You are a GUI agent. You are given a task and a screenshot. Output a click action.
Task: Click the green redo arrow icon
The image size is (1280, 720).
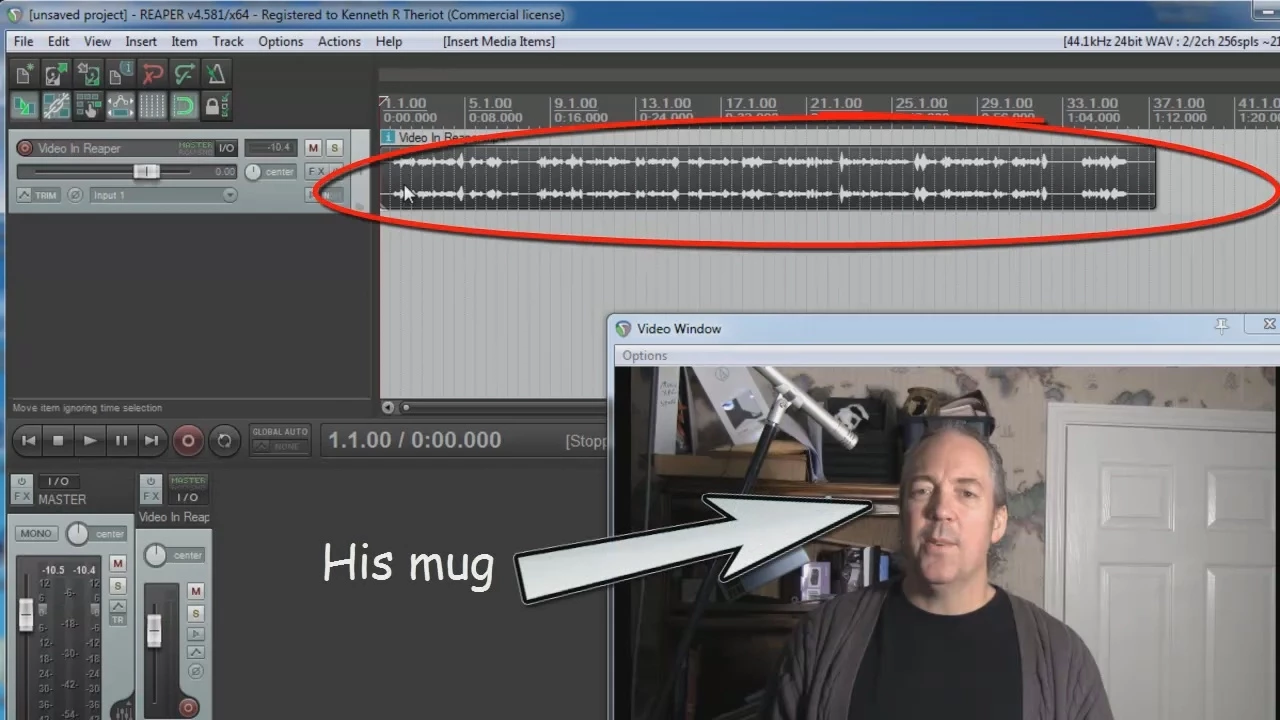tap(184, 74)
